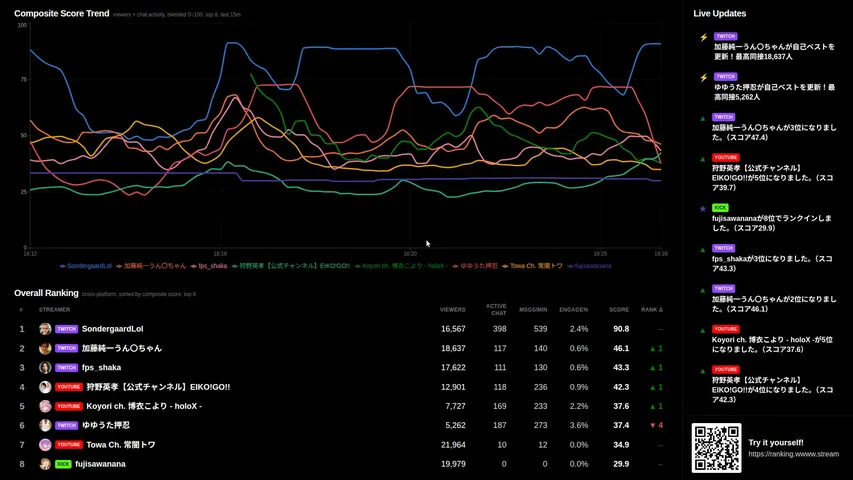Click the viewers value 21,964
This screenshot has width=853, height=480.
point(453,445)
